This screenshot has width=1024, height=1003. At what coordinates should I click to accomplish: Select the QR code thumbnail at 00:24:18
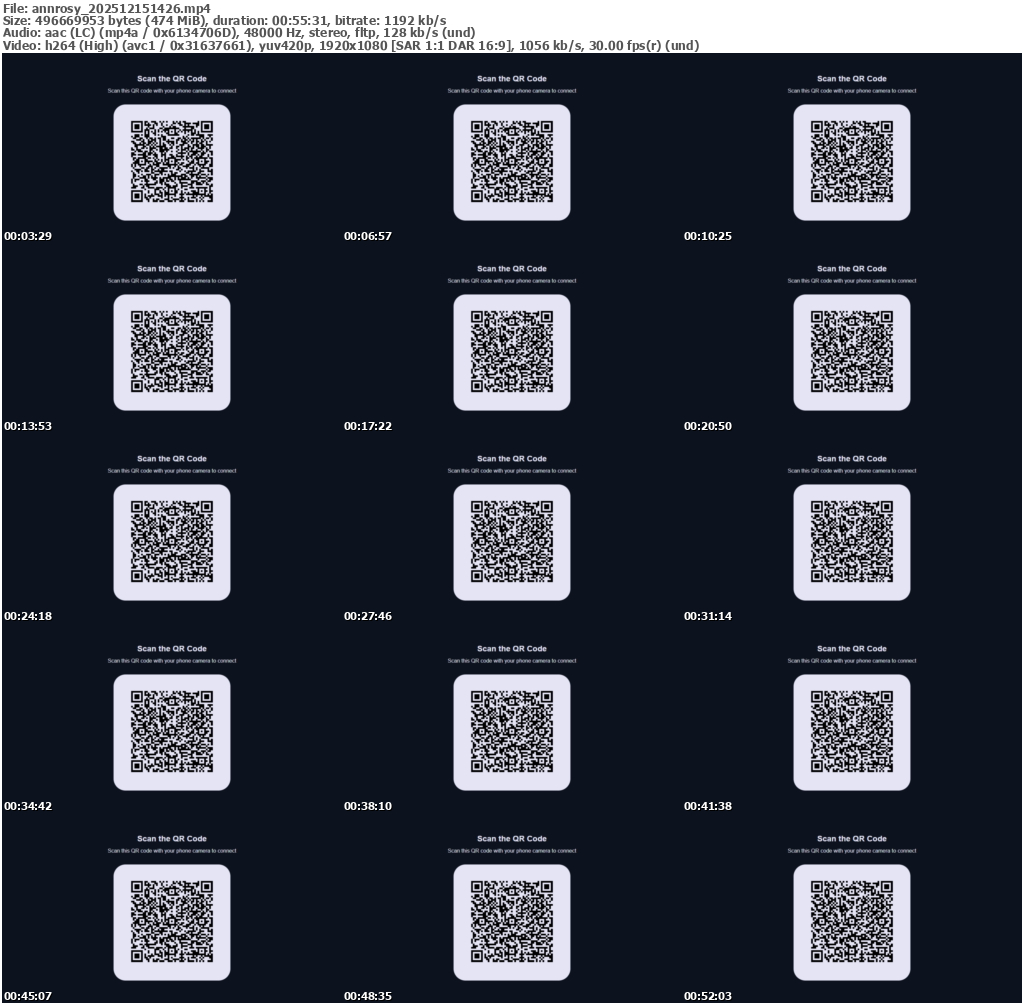click(172, 542)
